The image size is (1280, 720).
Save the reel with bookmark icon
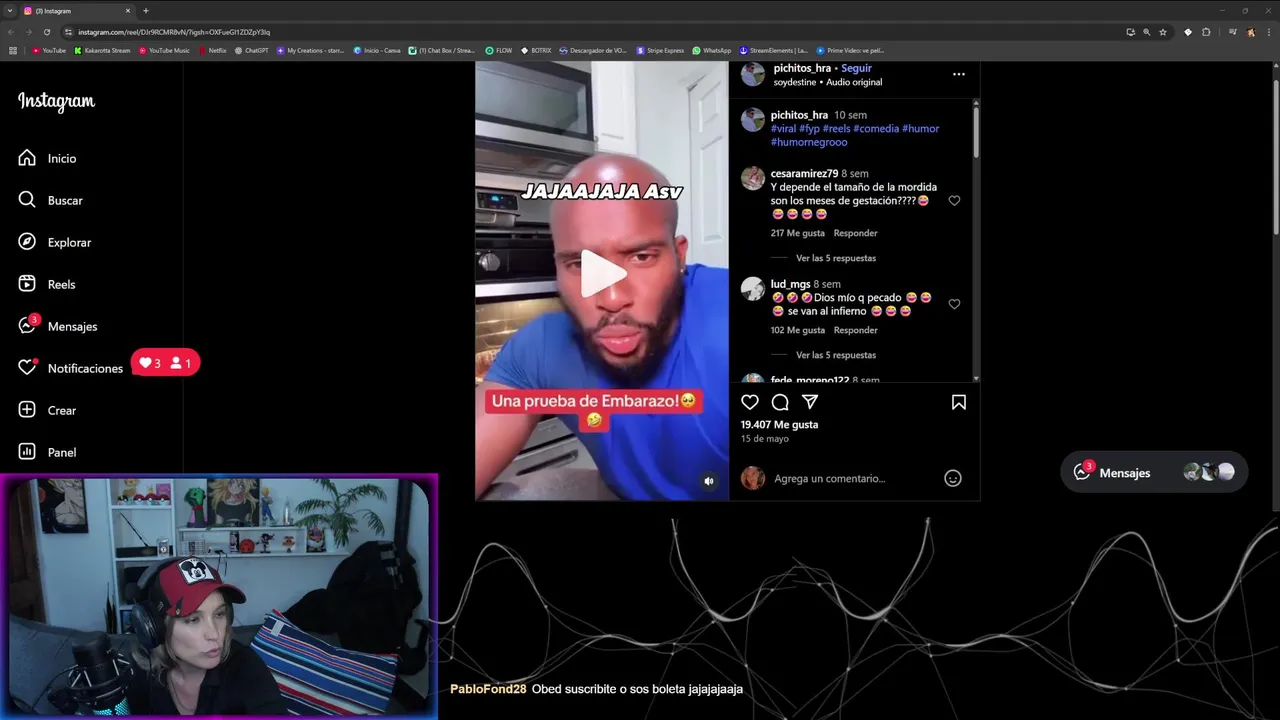coord(958,402)
